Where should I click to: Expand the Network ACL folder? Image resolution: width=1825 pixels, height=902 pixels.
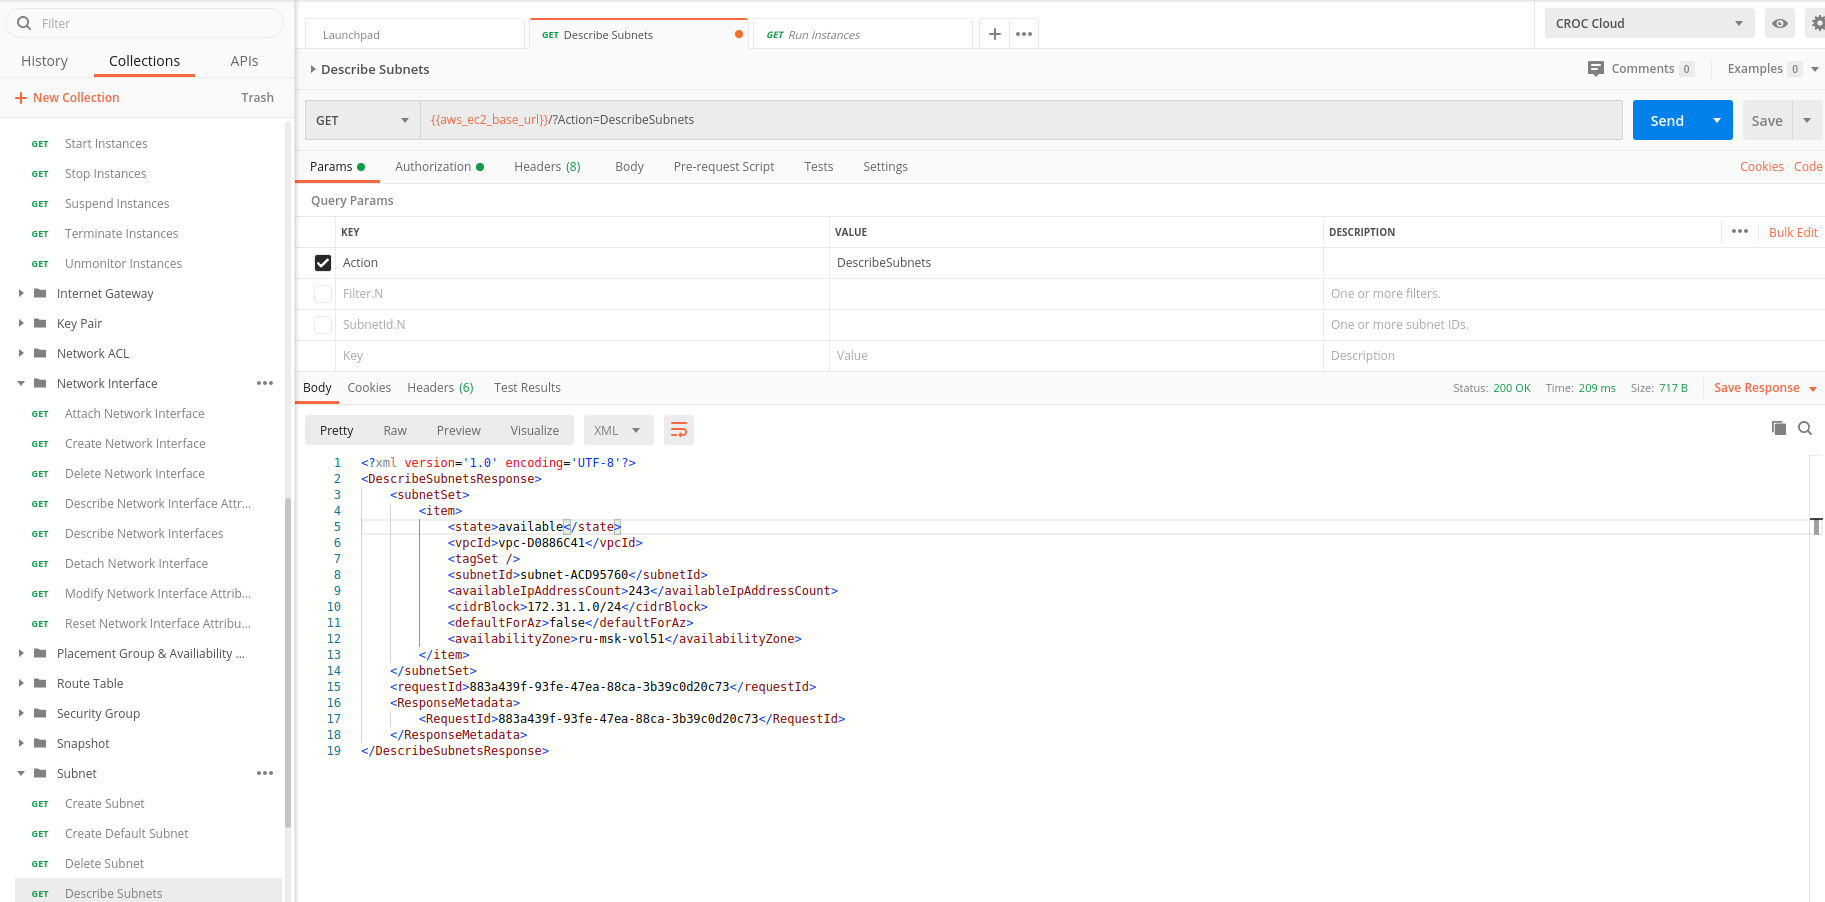(x=21, y=353)
